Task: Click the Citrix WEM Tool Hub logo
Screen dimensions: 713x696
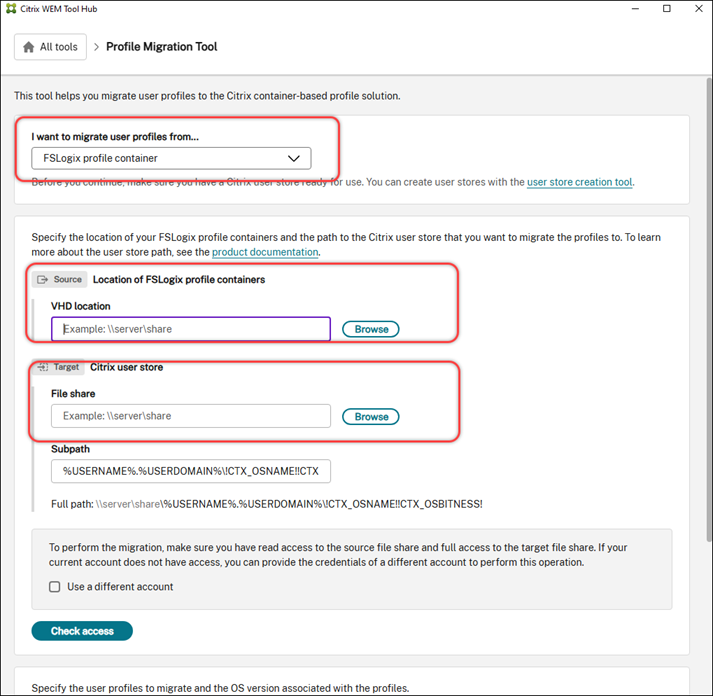Action: pos(11,9)
